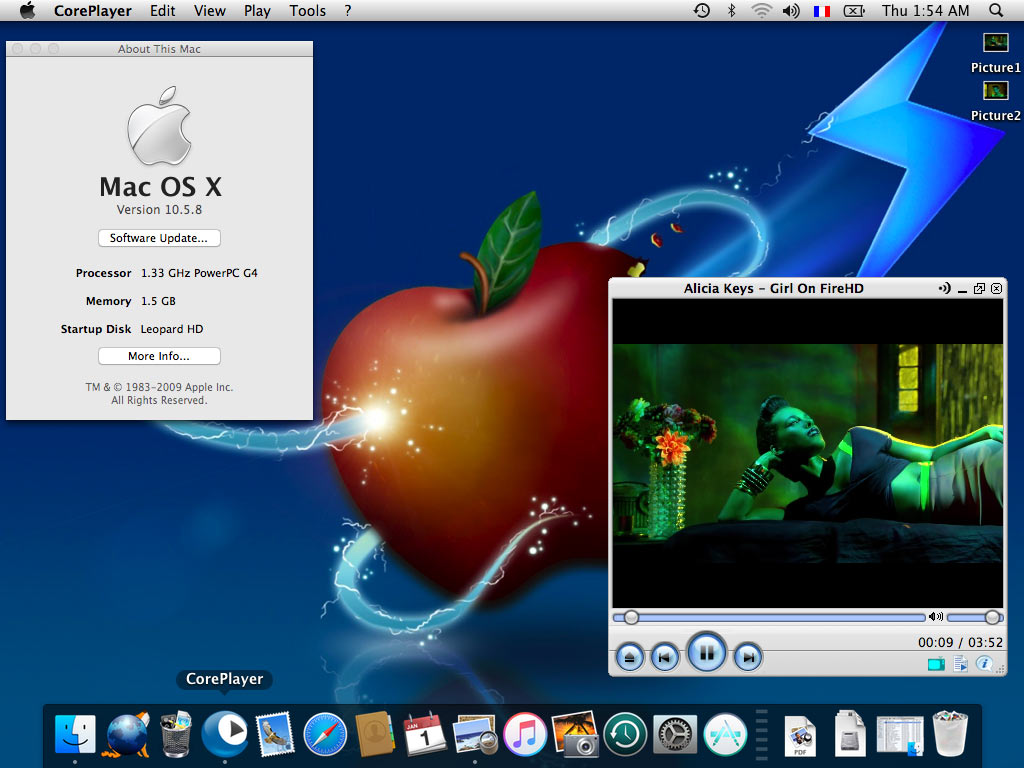Image resolution: width=1024 pixels, height=768 pixels.
Task: Open the Apple menu
Action: (x=27, y=10)
